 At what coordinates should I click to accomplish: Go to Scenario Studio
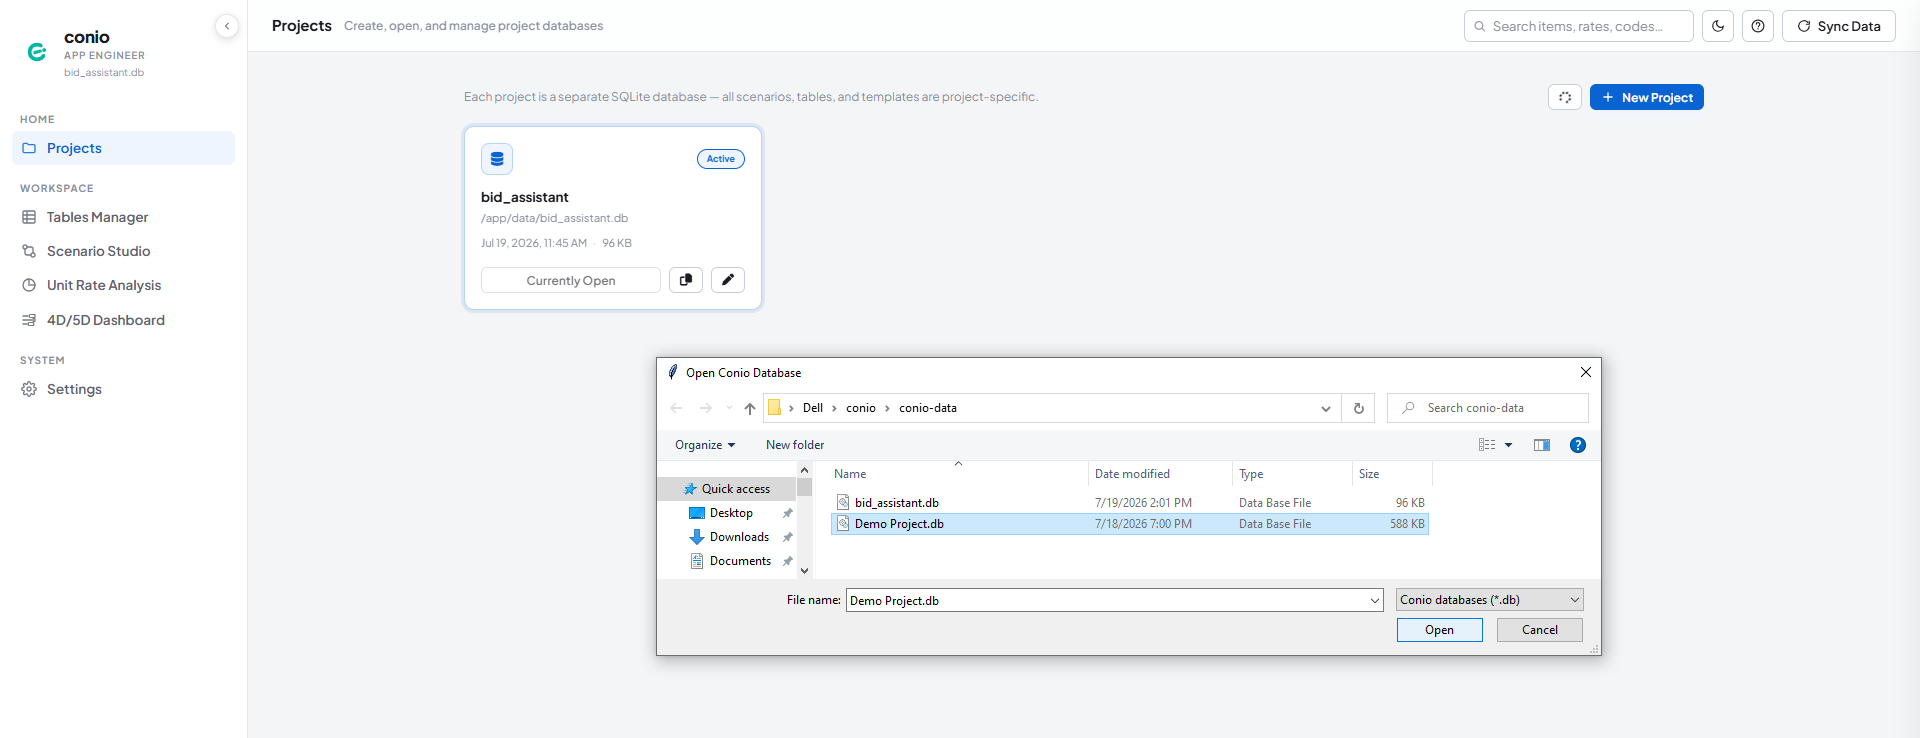pos(123,251)
